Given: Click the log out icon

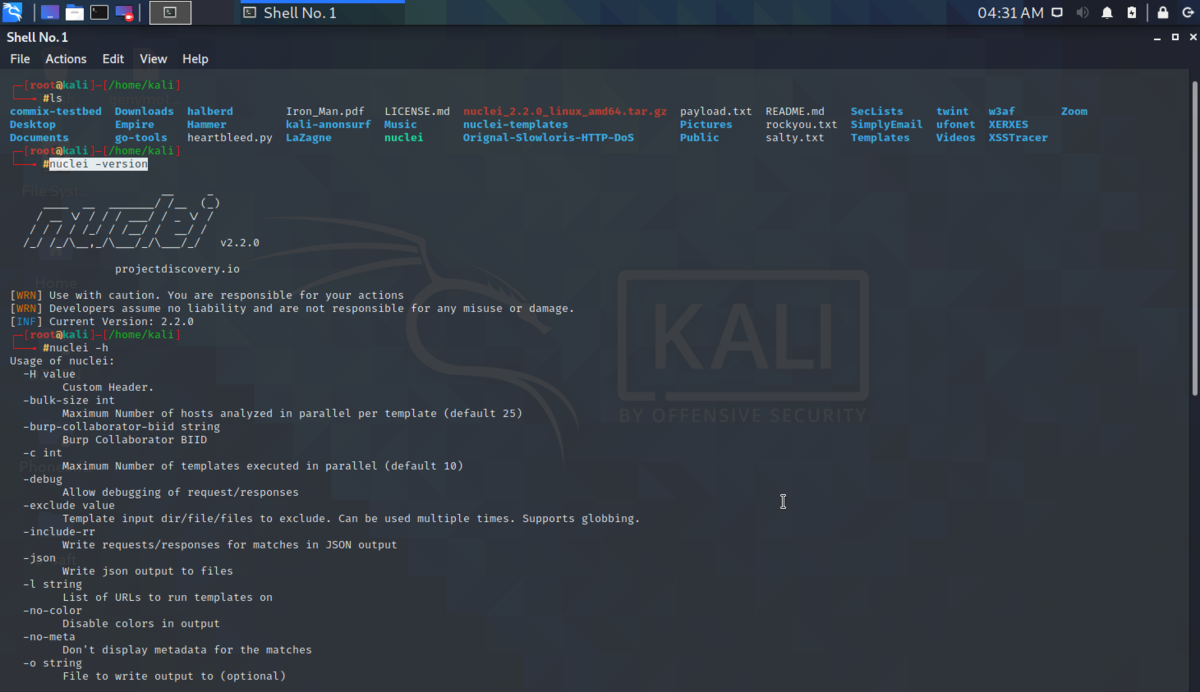Looking at the screenshot, I should coord(1187,13).
